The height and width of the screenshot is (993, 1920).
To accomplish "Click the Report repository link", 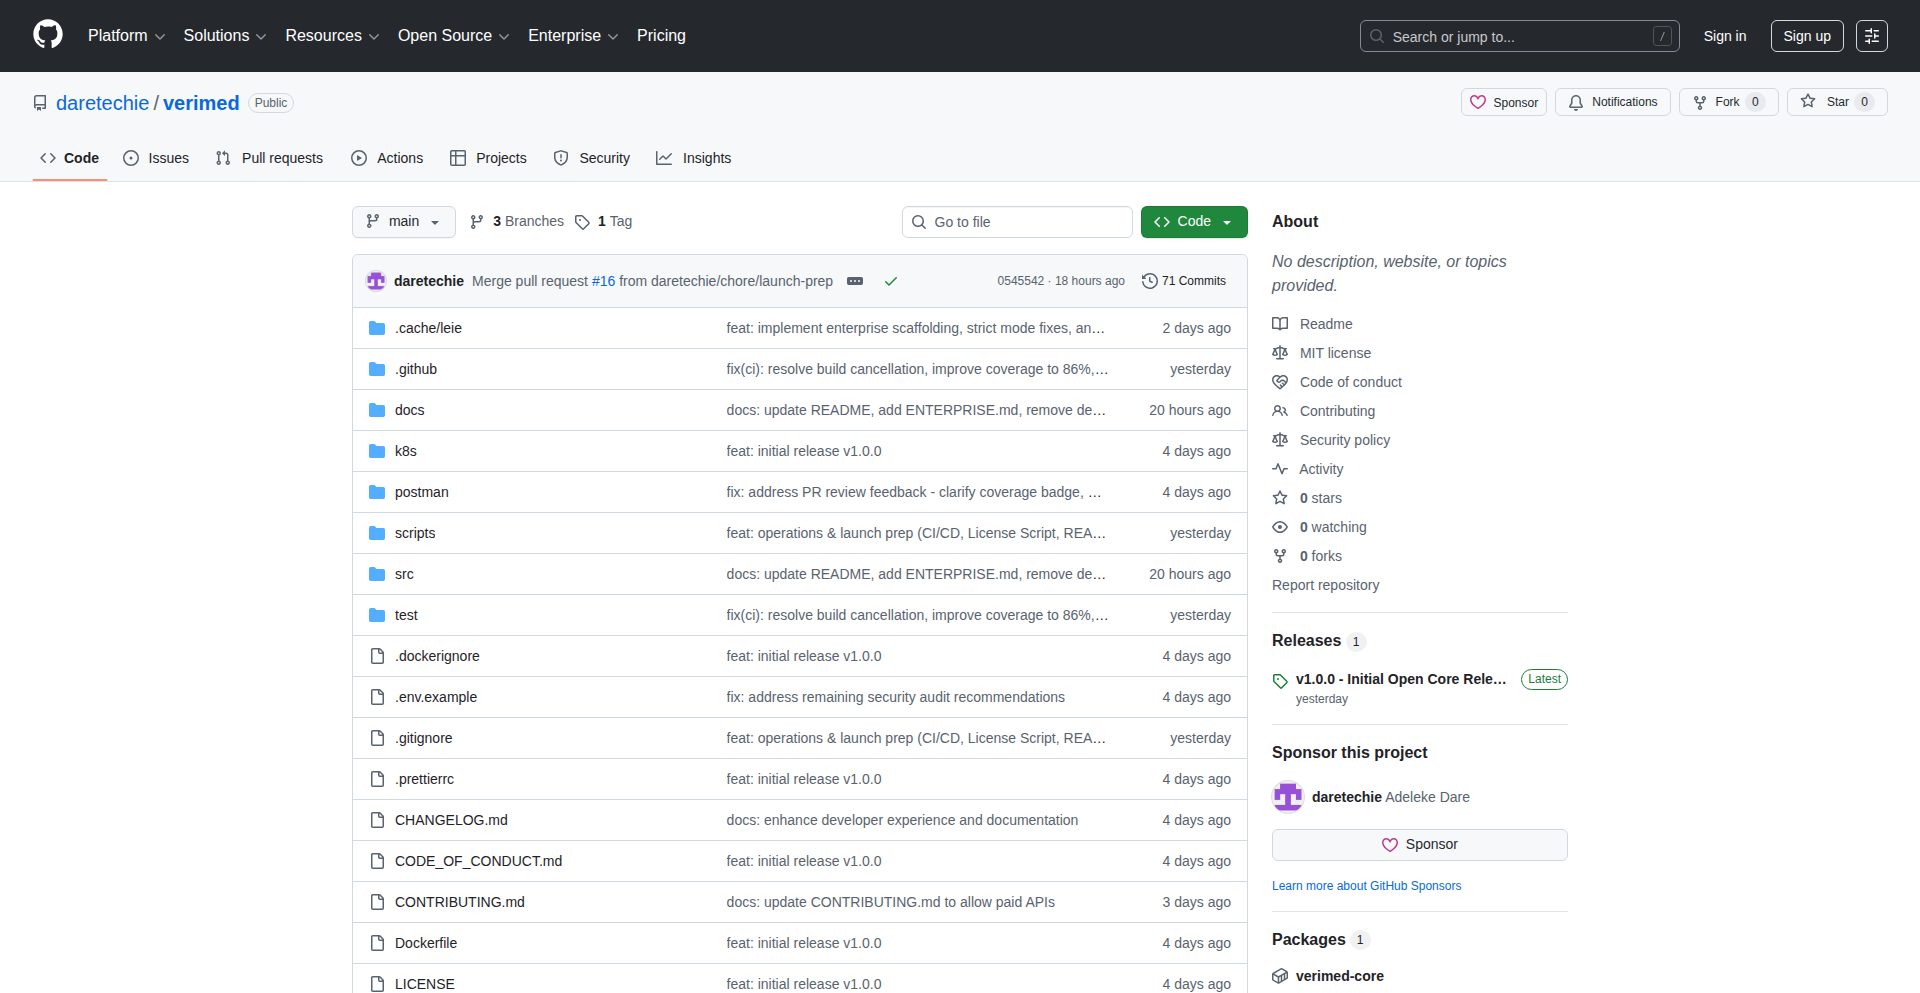I will 1325,585.
